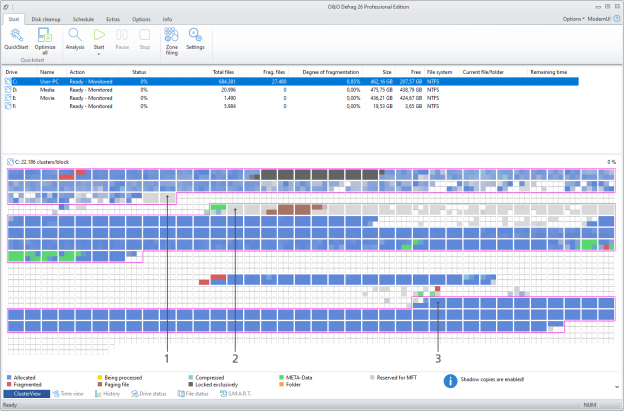624x411 pixels.
Task: Click the Being processed yellow swatch
Action: [100, 377]
